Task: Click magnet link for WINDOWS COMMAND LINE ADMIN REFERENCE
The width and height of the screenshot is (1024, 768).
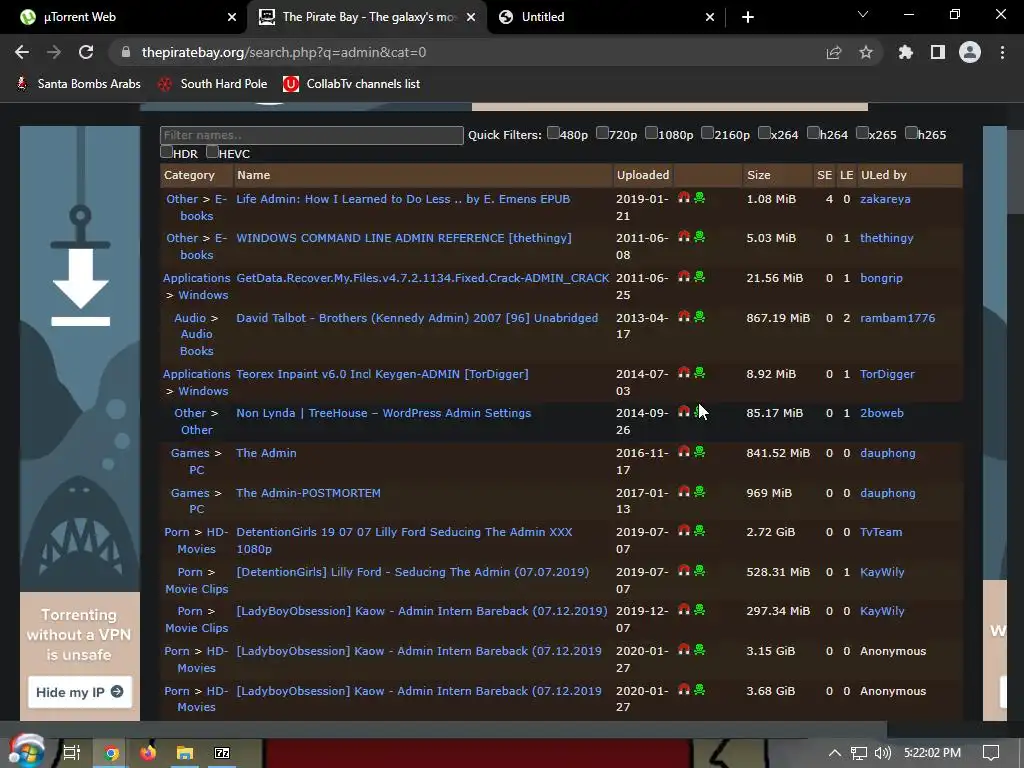Action: click(x=684, y=236)
